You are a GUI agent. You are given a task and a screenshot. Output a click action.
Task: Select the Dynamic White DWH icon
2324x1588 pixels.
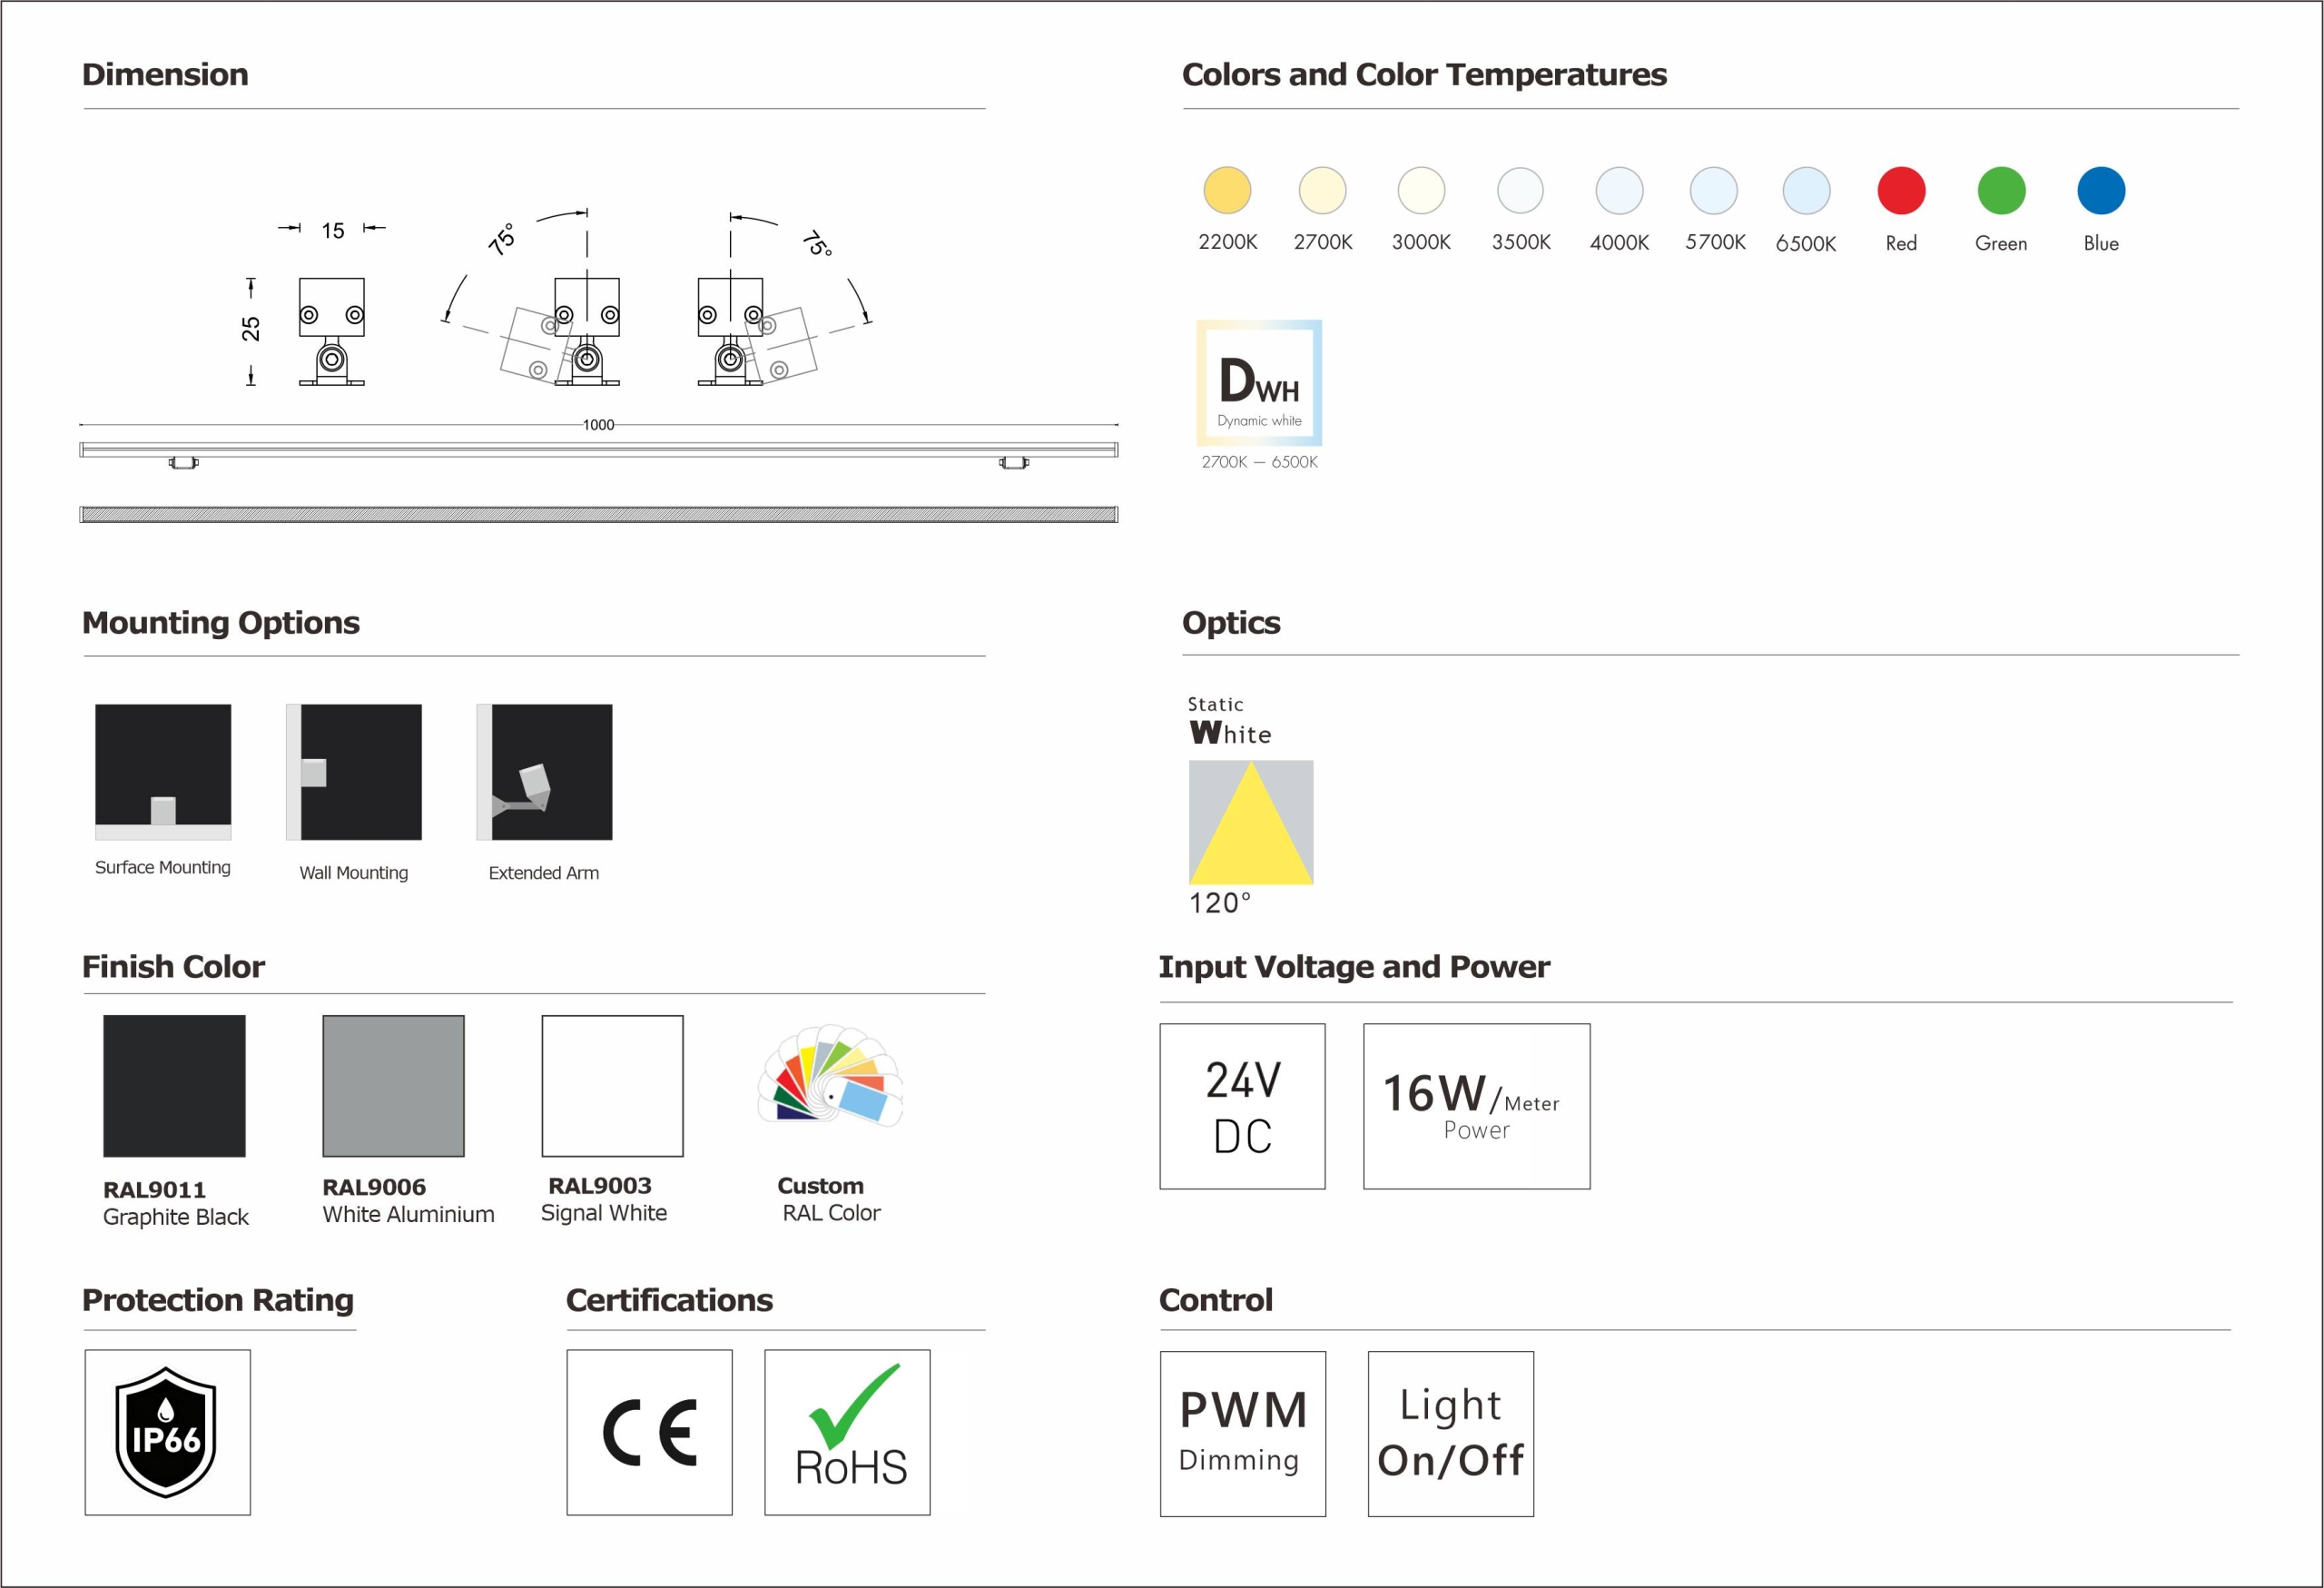1259,383
